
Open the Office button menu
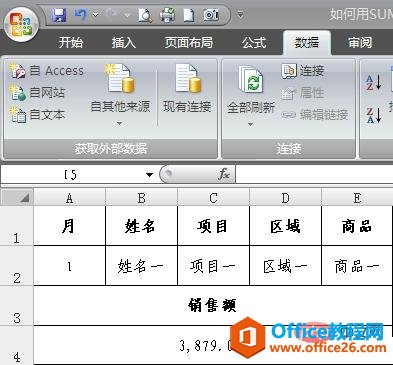pos(21,25)
